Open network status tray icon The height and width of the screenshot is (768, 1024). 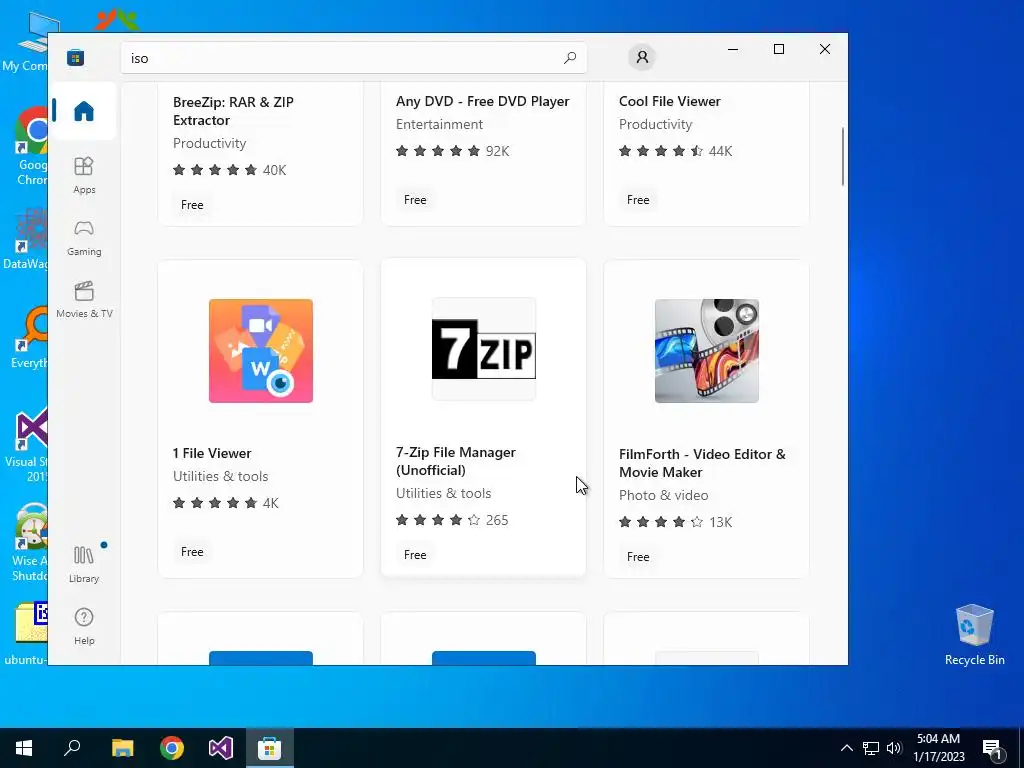pos(871,748)
